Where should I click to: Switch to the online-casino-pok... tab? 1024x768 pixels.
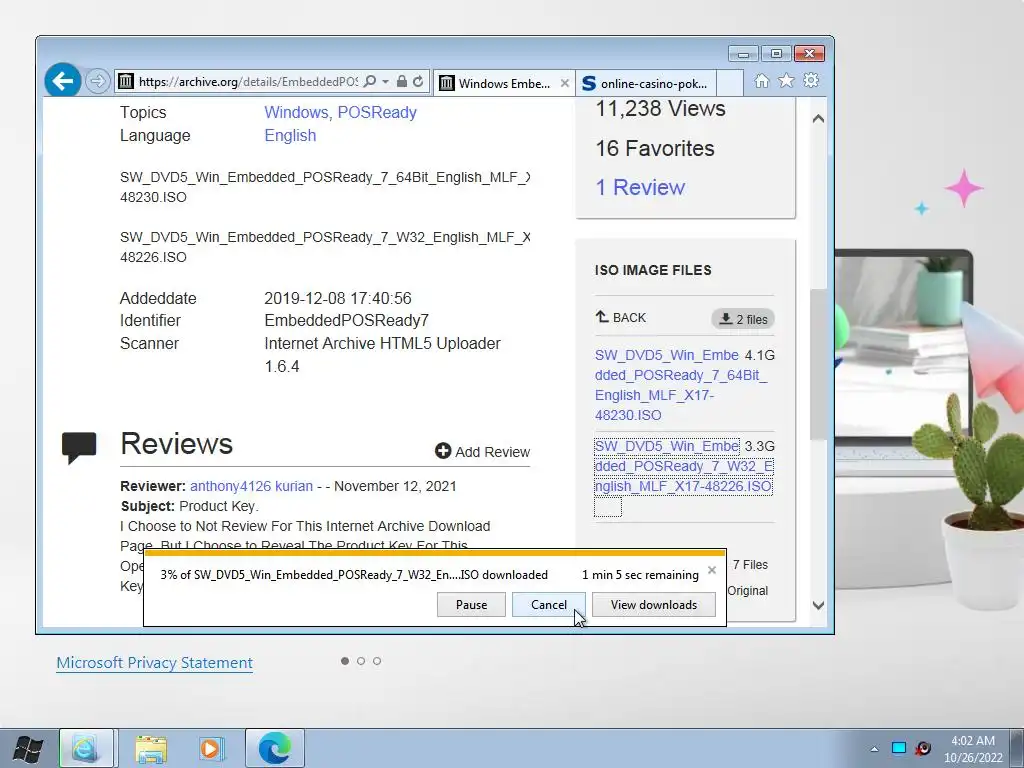pyautogui.click(x=646, y=84)
